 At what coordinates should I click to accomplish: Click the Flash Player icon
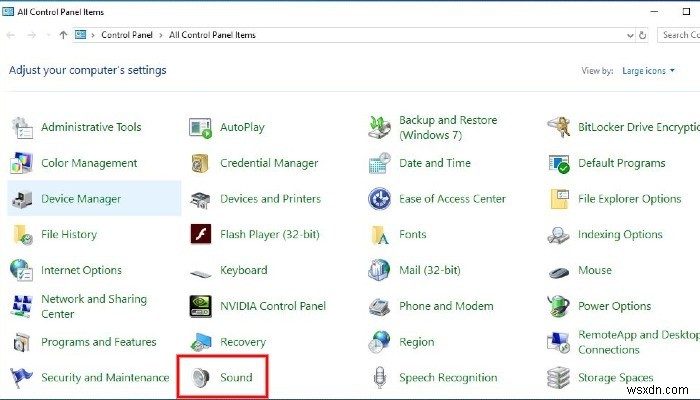point(201,234)
